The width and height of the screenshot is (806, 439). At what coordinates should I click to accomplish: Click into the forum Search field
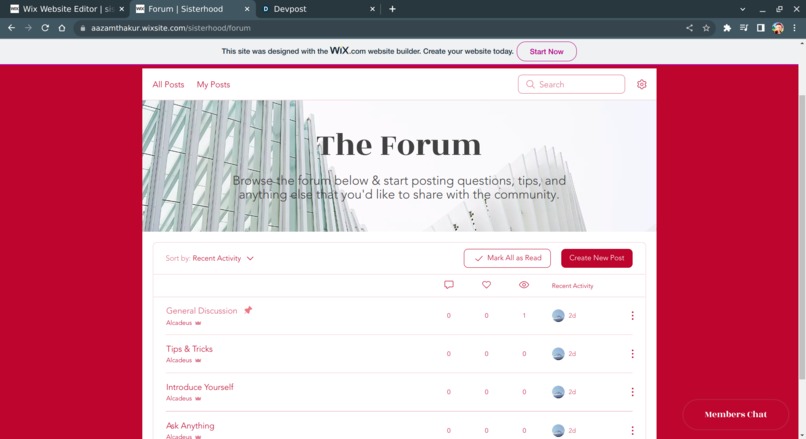[571, 84]
